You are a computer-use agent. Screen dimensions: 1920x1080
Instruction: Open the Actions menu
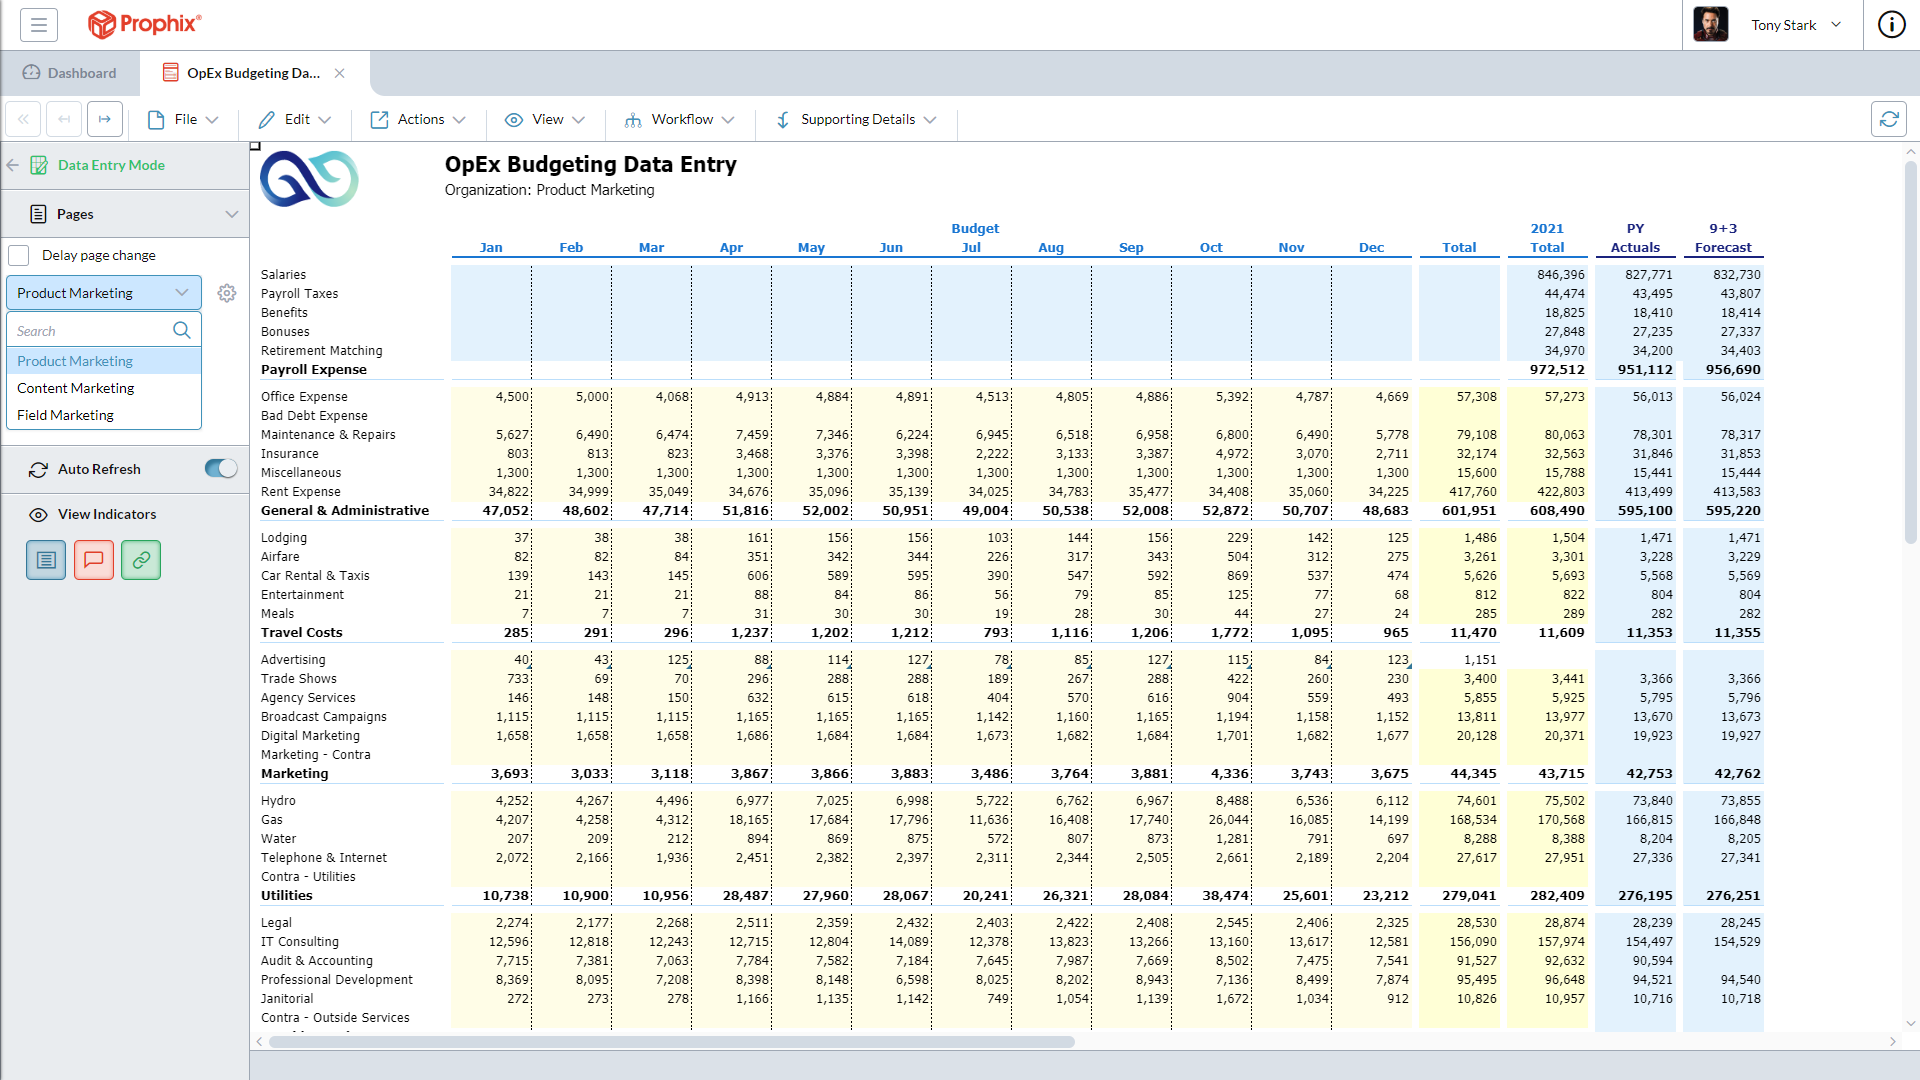421,119
